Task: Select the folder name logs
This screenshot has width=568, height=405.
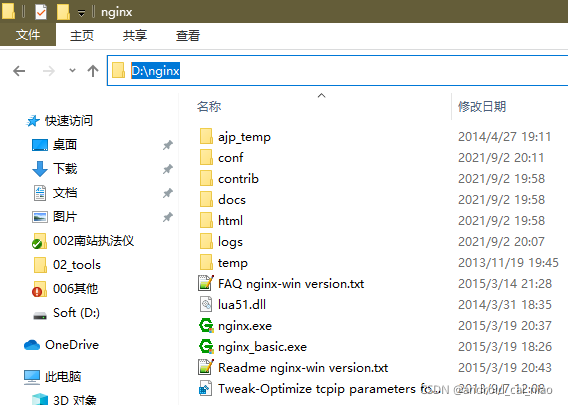Action: 230,242
